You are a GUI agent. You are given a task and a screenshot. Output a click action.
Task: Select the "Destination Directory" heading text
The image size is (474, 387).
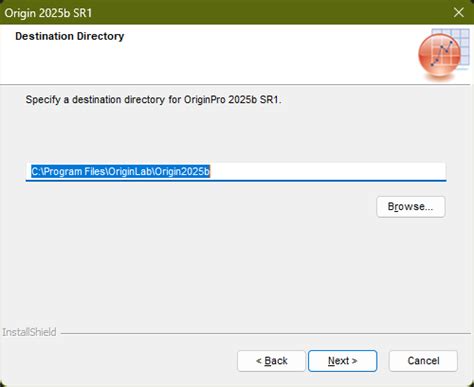coord(70,36)
